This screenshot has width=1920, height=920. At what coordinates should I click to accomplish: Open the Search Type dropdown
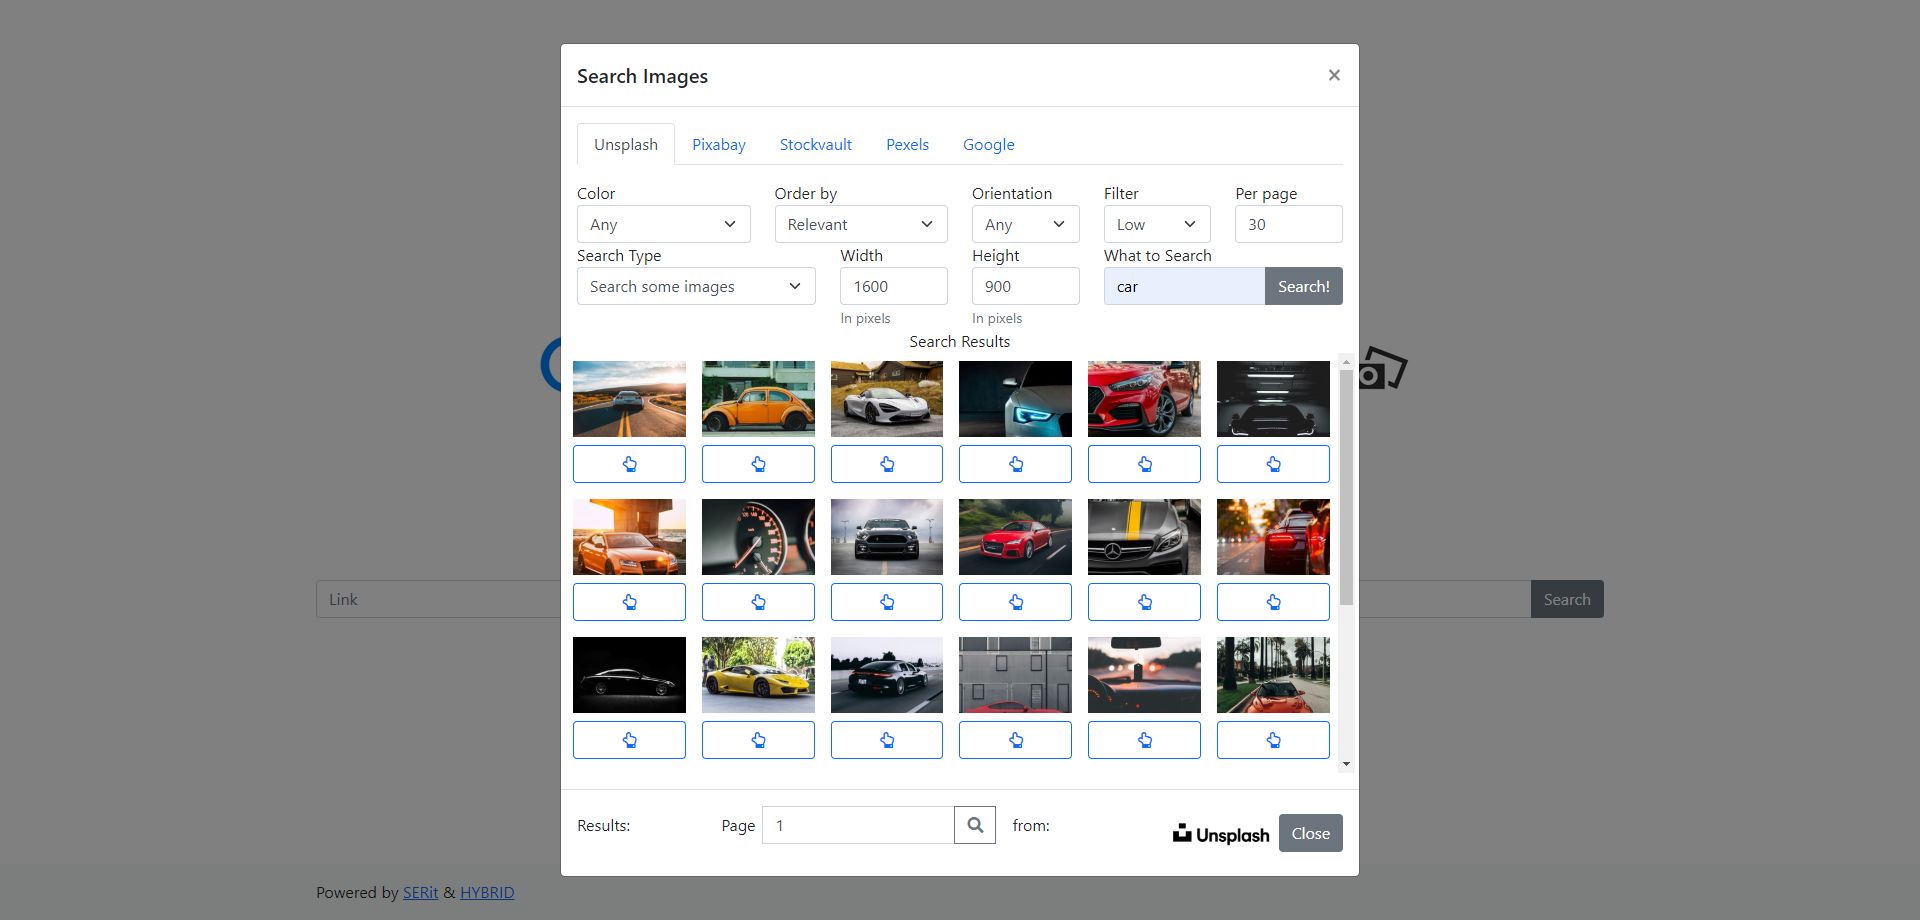point(696,286)
